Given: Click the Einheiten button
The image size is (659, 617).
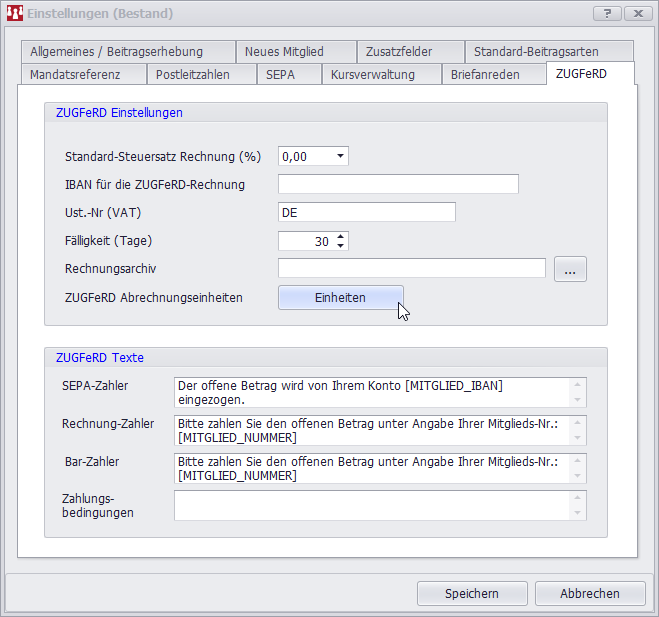Looking at the screenshot, I should pyautogui.click(x=340, y=298).
